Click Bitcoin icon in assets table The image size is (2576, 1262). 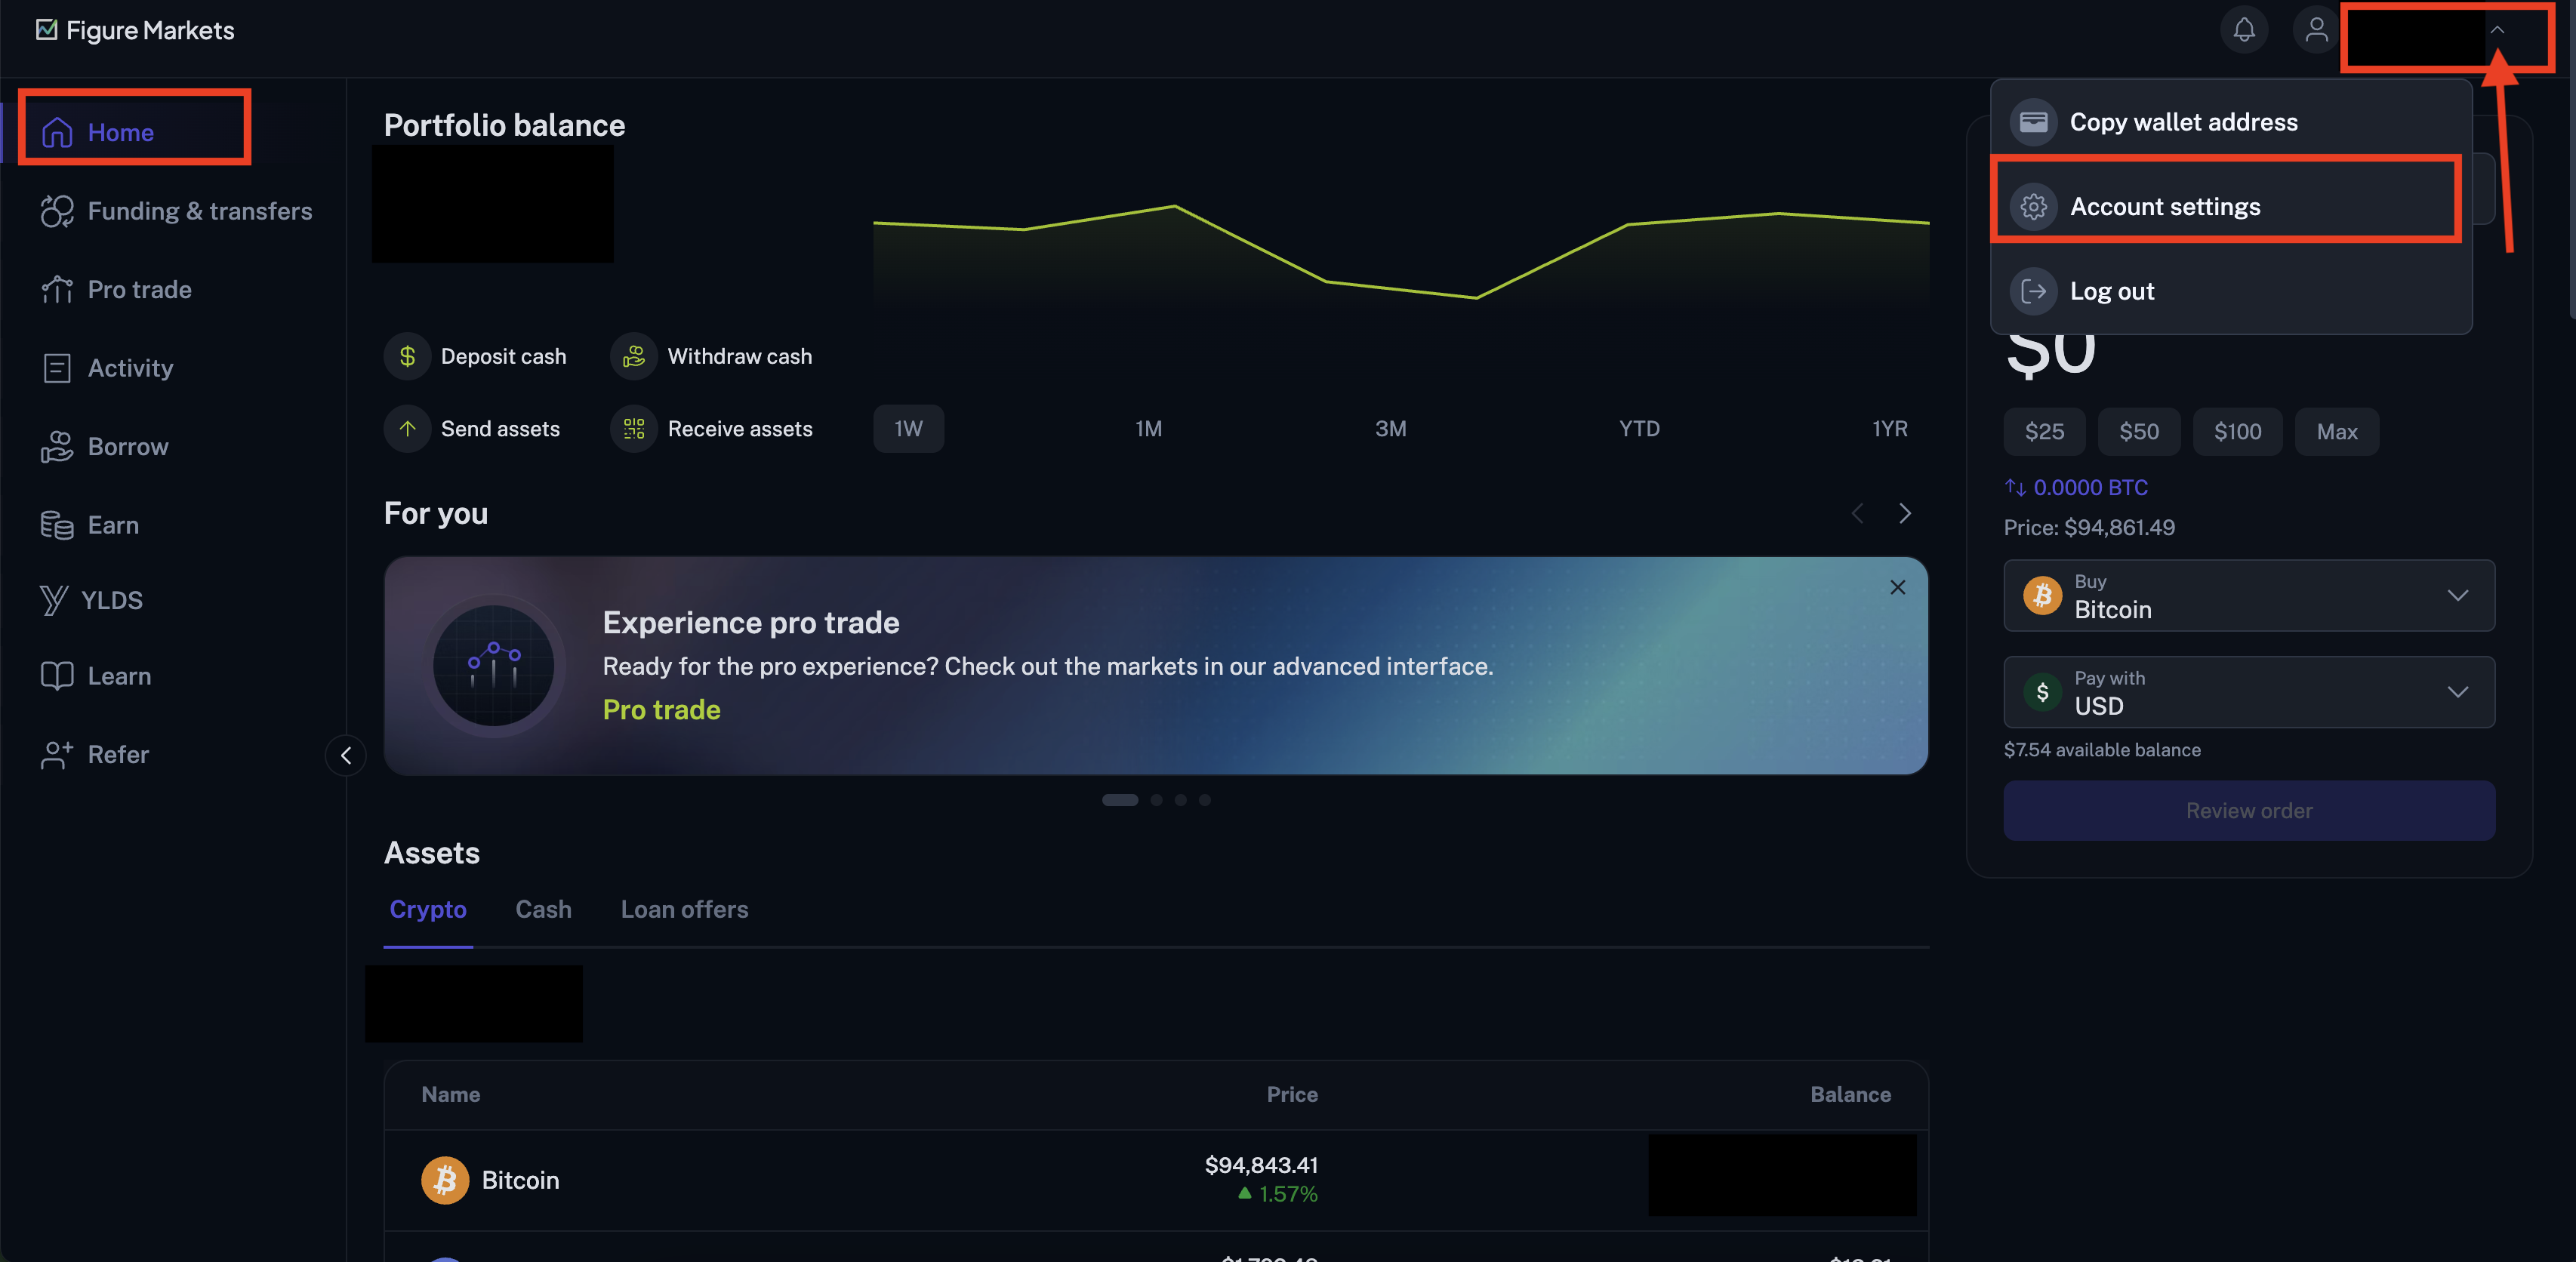pyautogui.click(x=445, y=1180)
